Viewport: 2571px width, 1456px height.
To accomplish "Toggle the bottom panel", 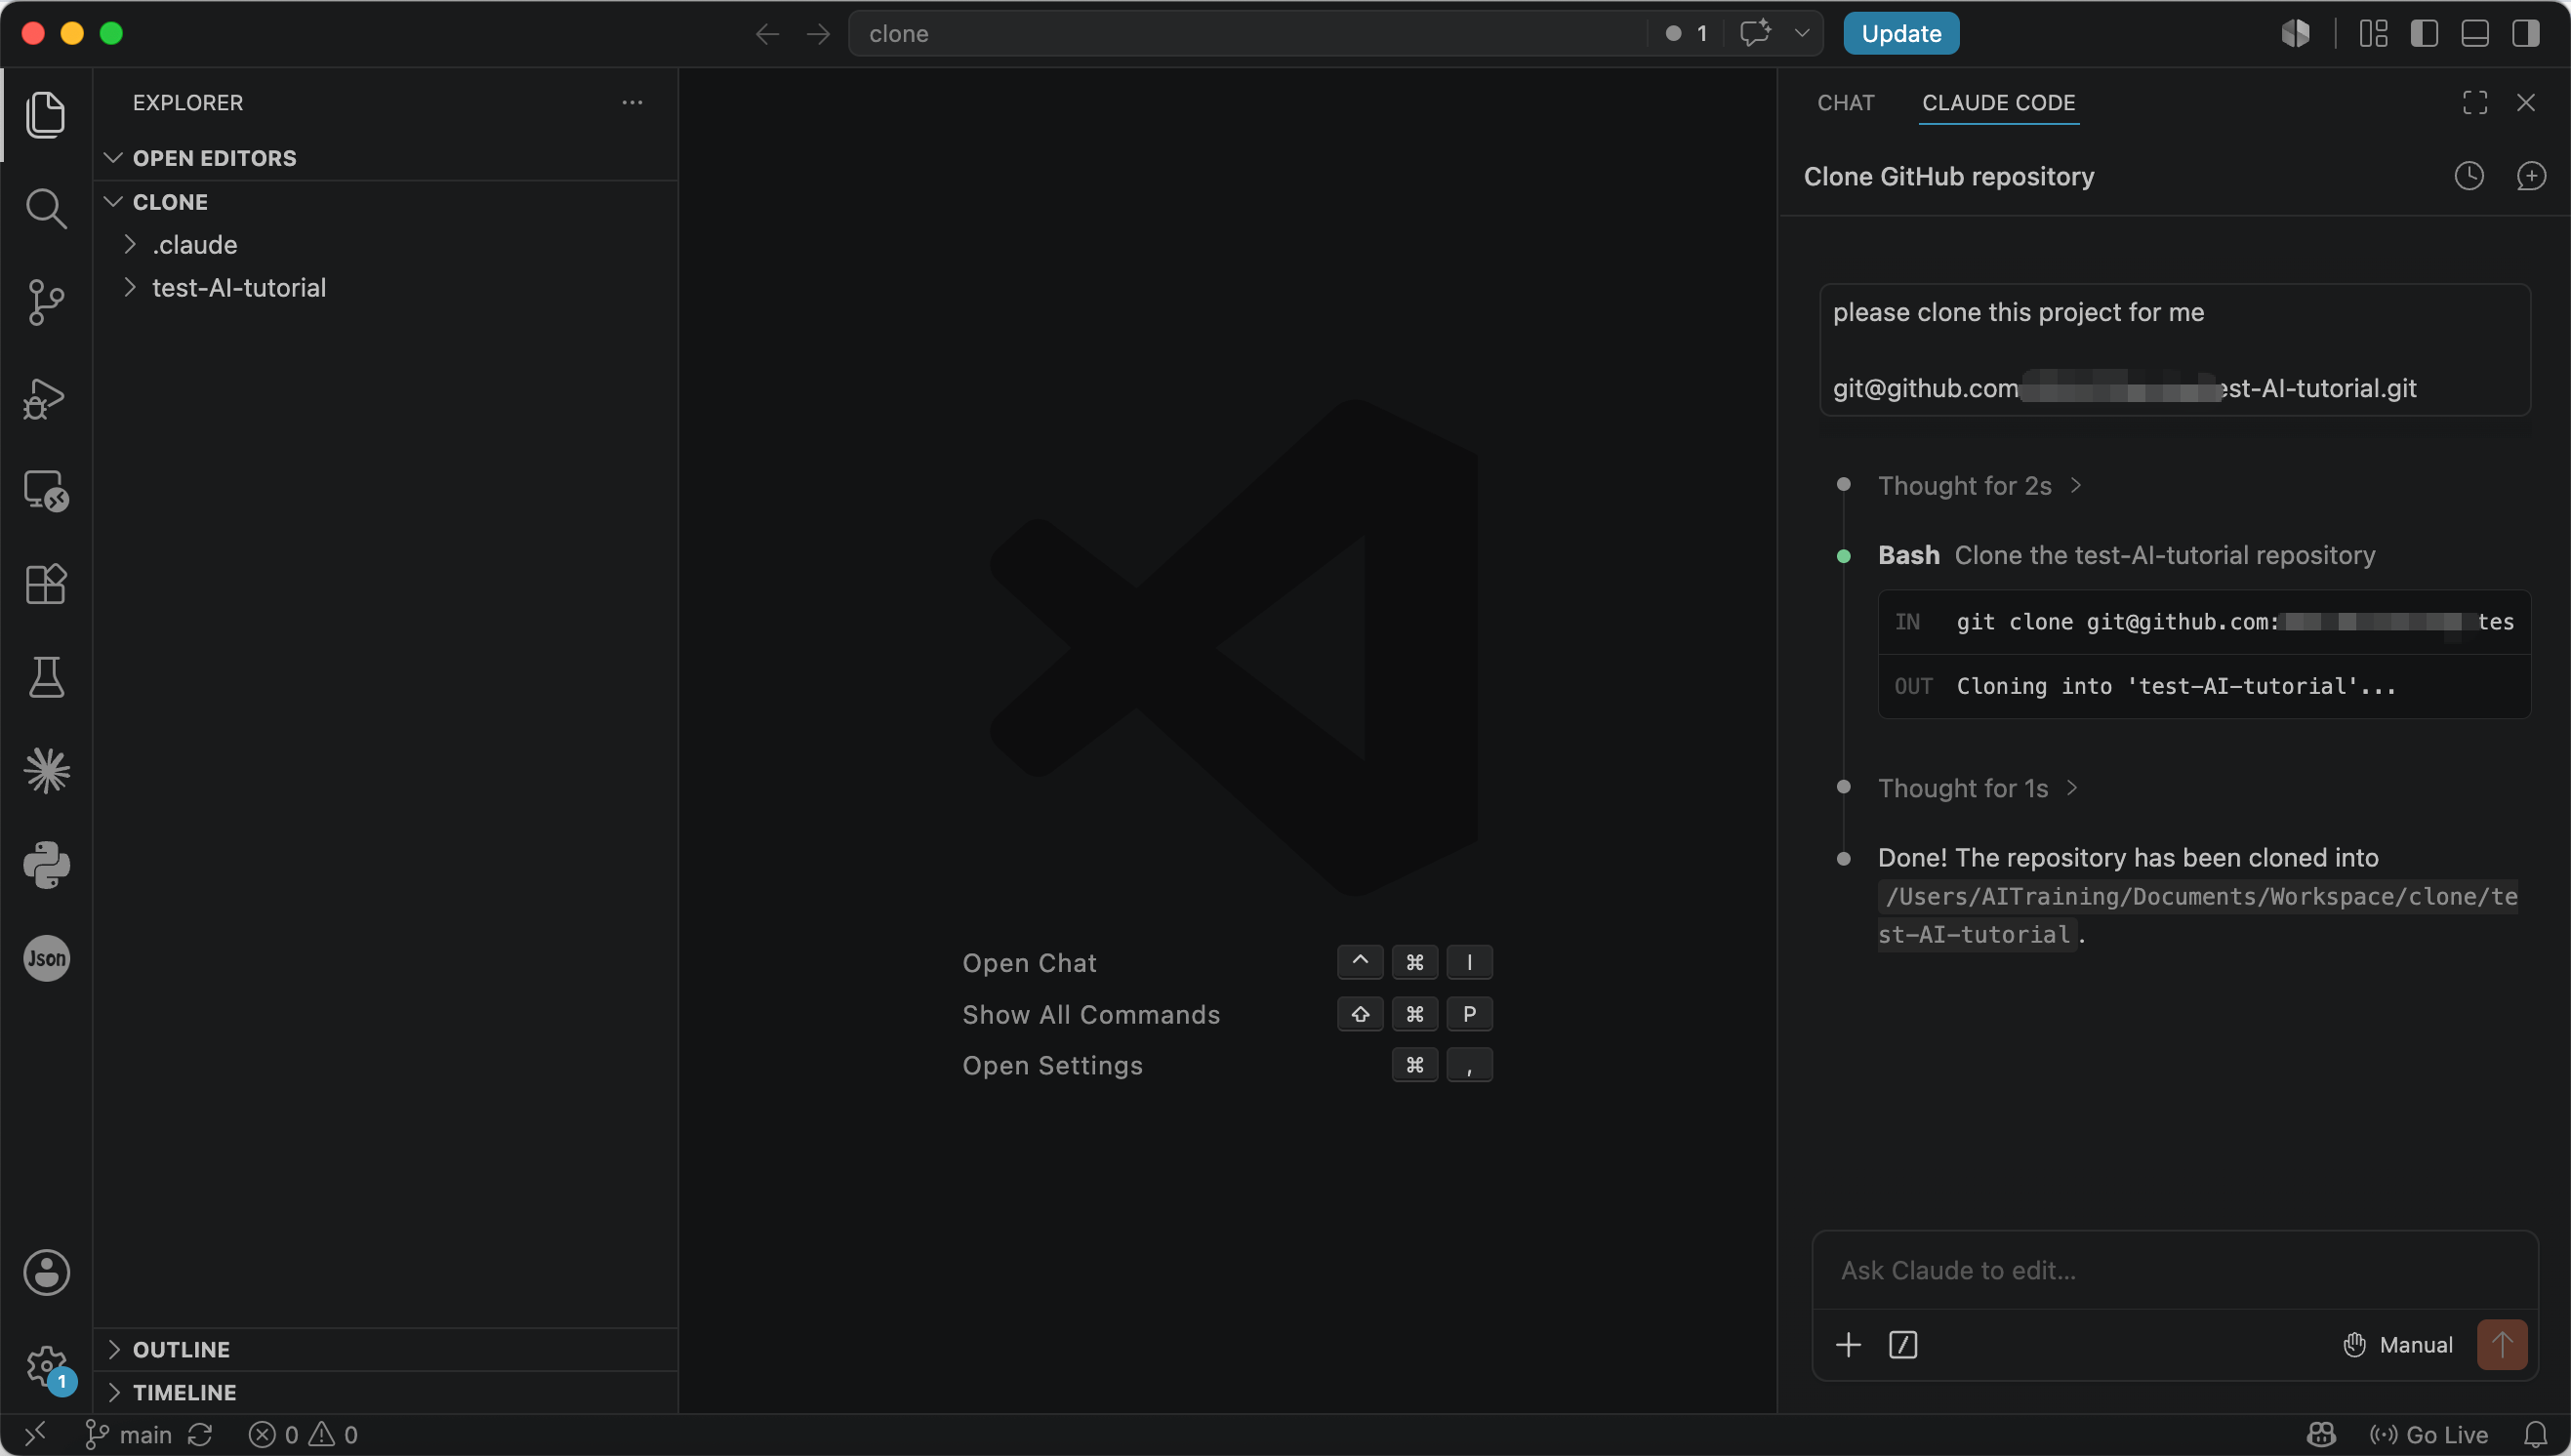I will [2474, 33].
